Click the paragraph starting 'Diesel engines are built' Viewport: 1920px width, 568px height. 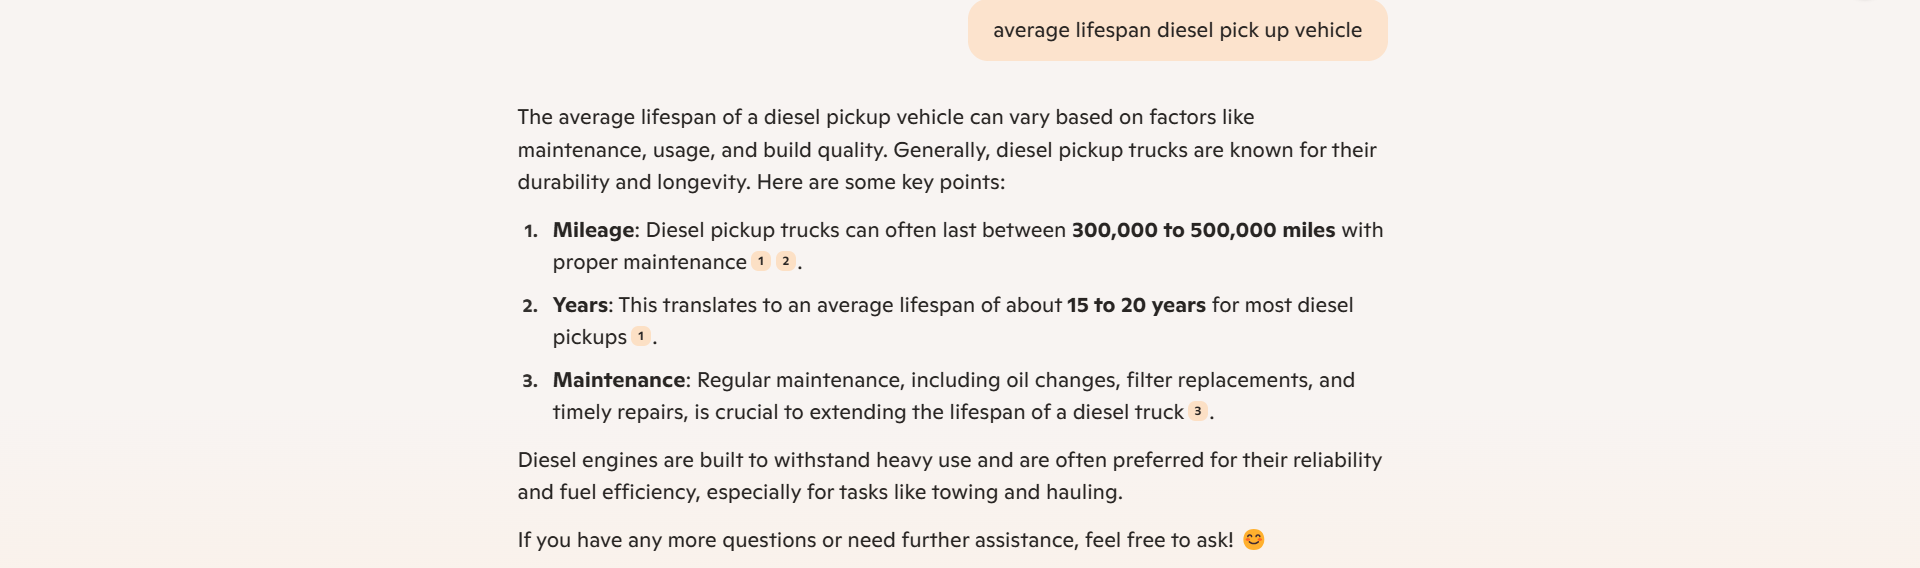[x=950, y=476]
